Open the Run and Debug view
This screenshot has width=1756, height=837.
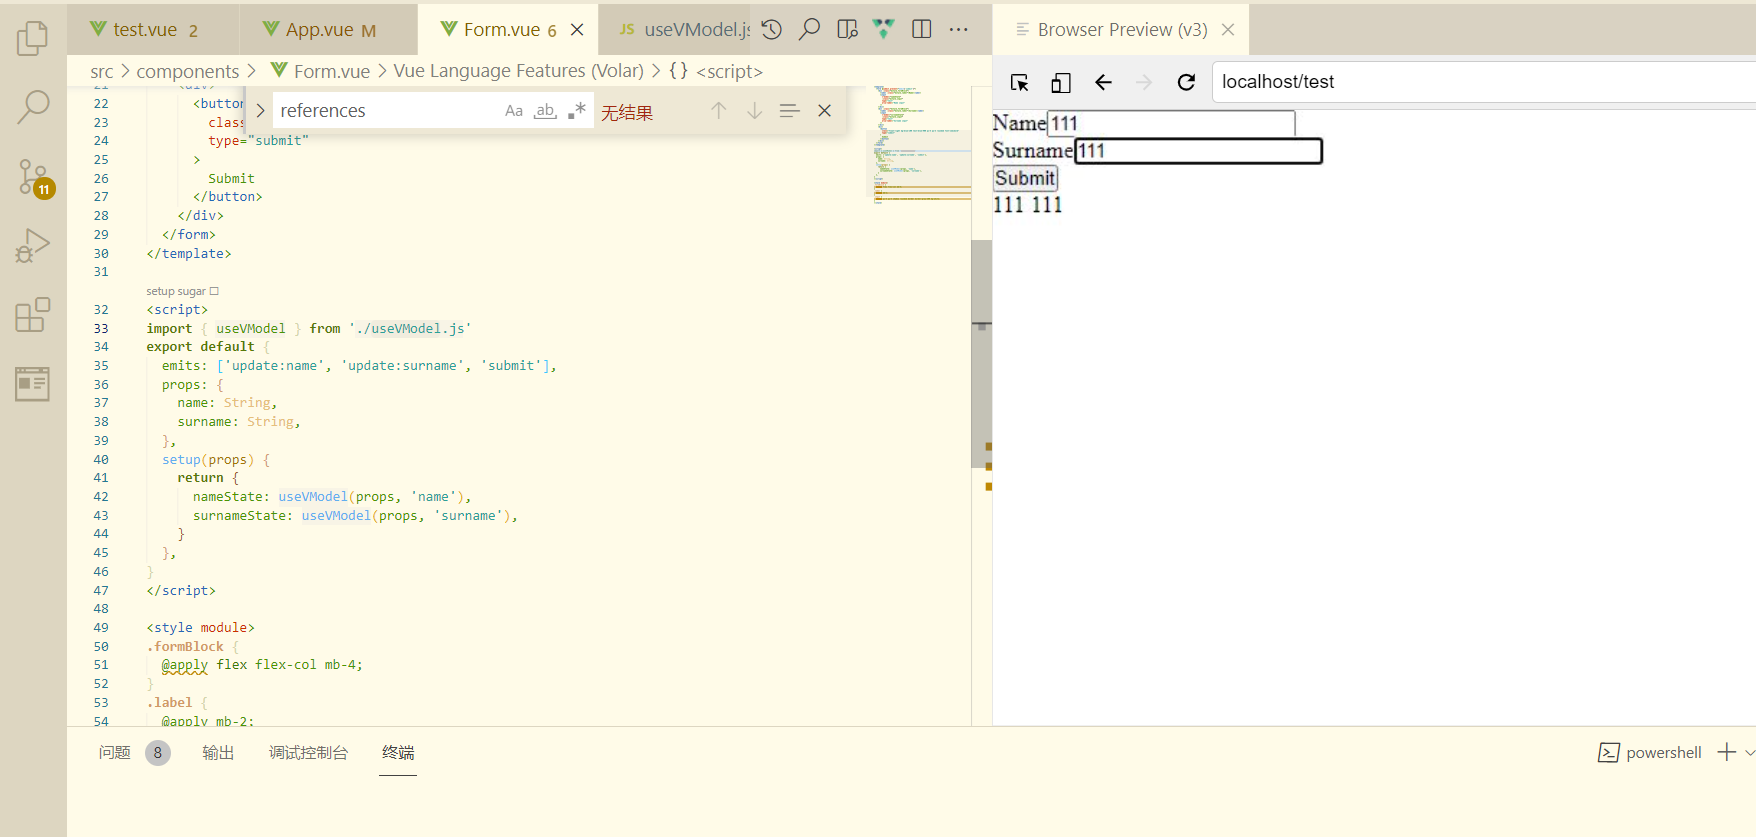[33, 246]
